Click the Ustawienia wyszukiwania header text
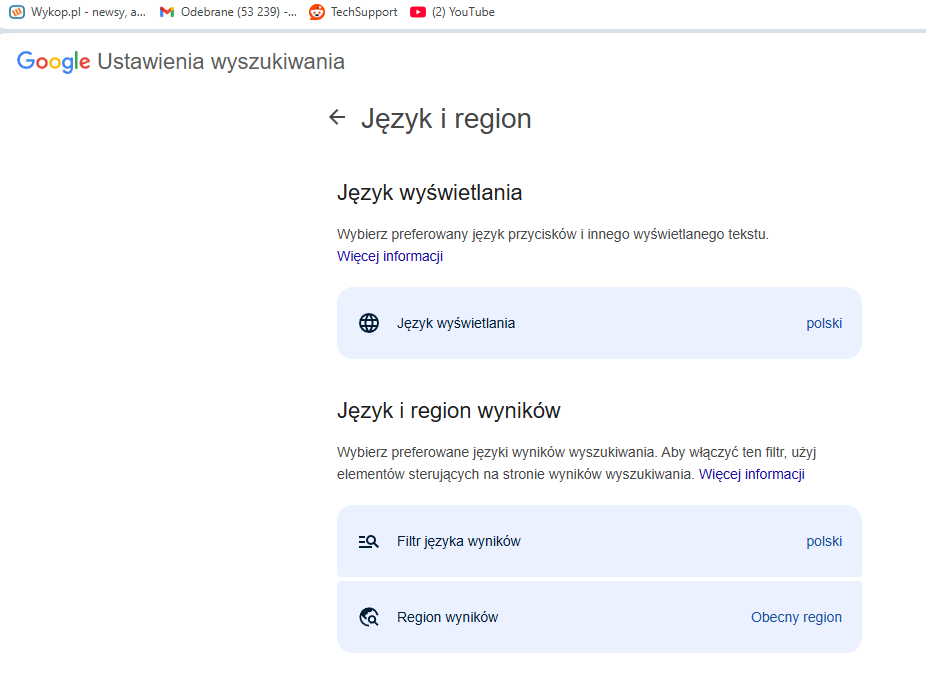 tap(221, 62)
